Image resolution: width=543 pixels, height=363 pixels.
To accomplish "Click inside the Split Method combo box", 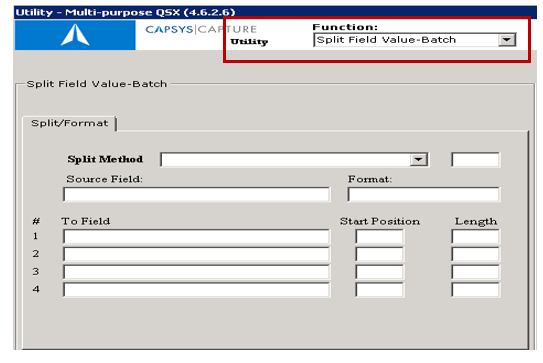I will 294,160.
